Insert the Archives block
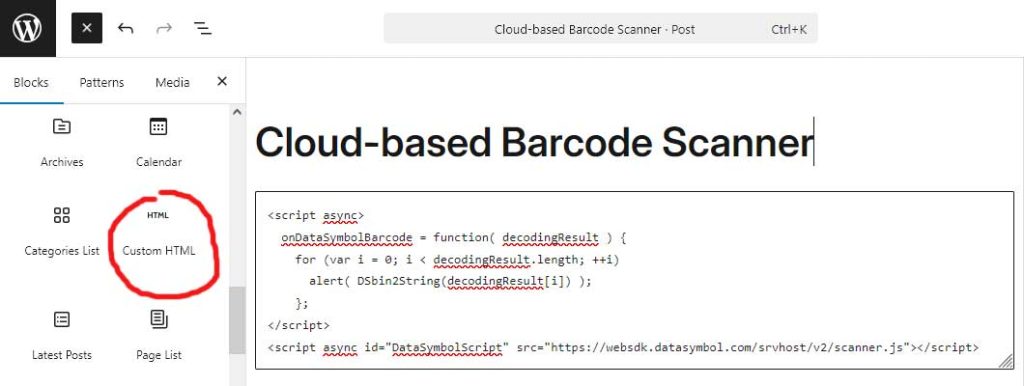 click(x=62, y=143)
